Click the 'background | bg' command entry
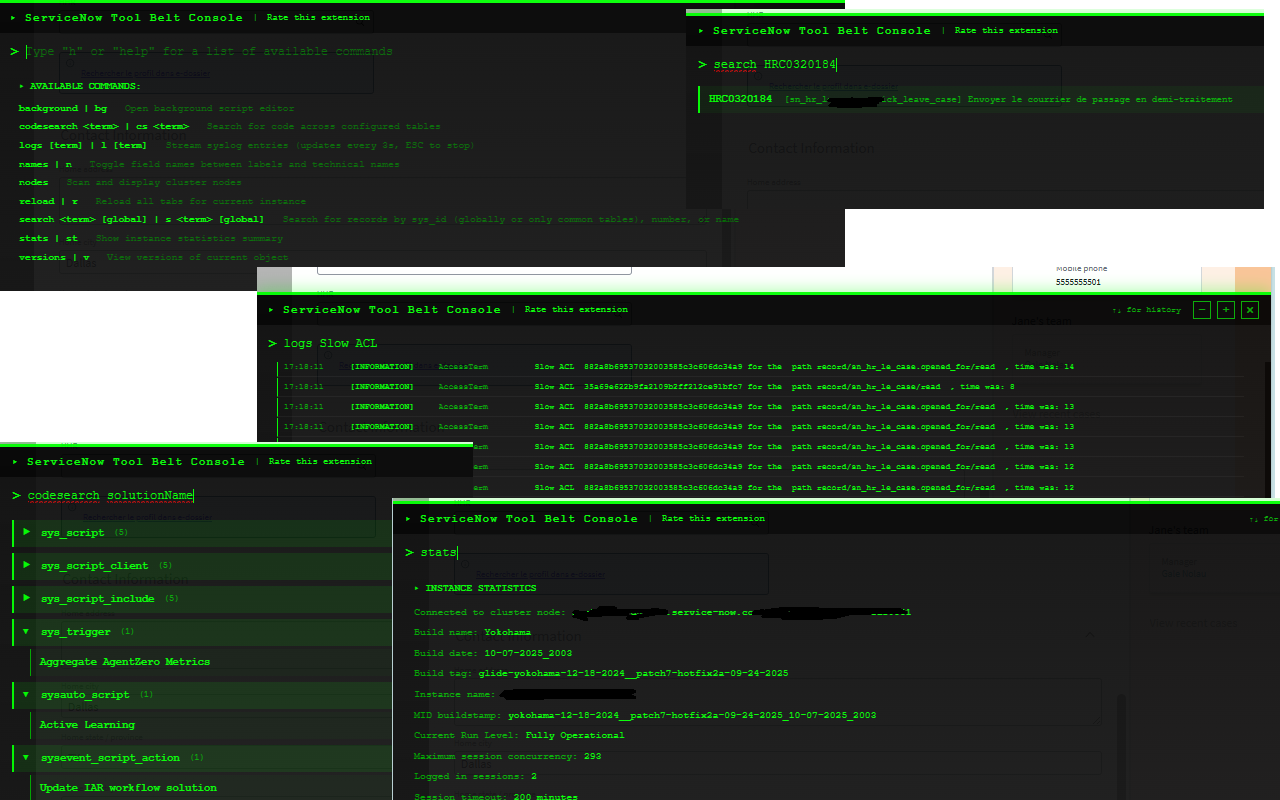Image resolution: width=1280 pixels, height=800 pixels. (157, 108)
